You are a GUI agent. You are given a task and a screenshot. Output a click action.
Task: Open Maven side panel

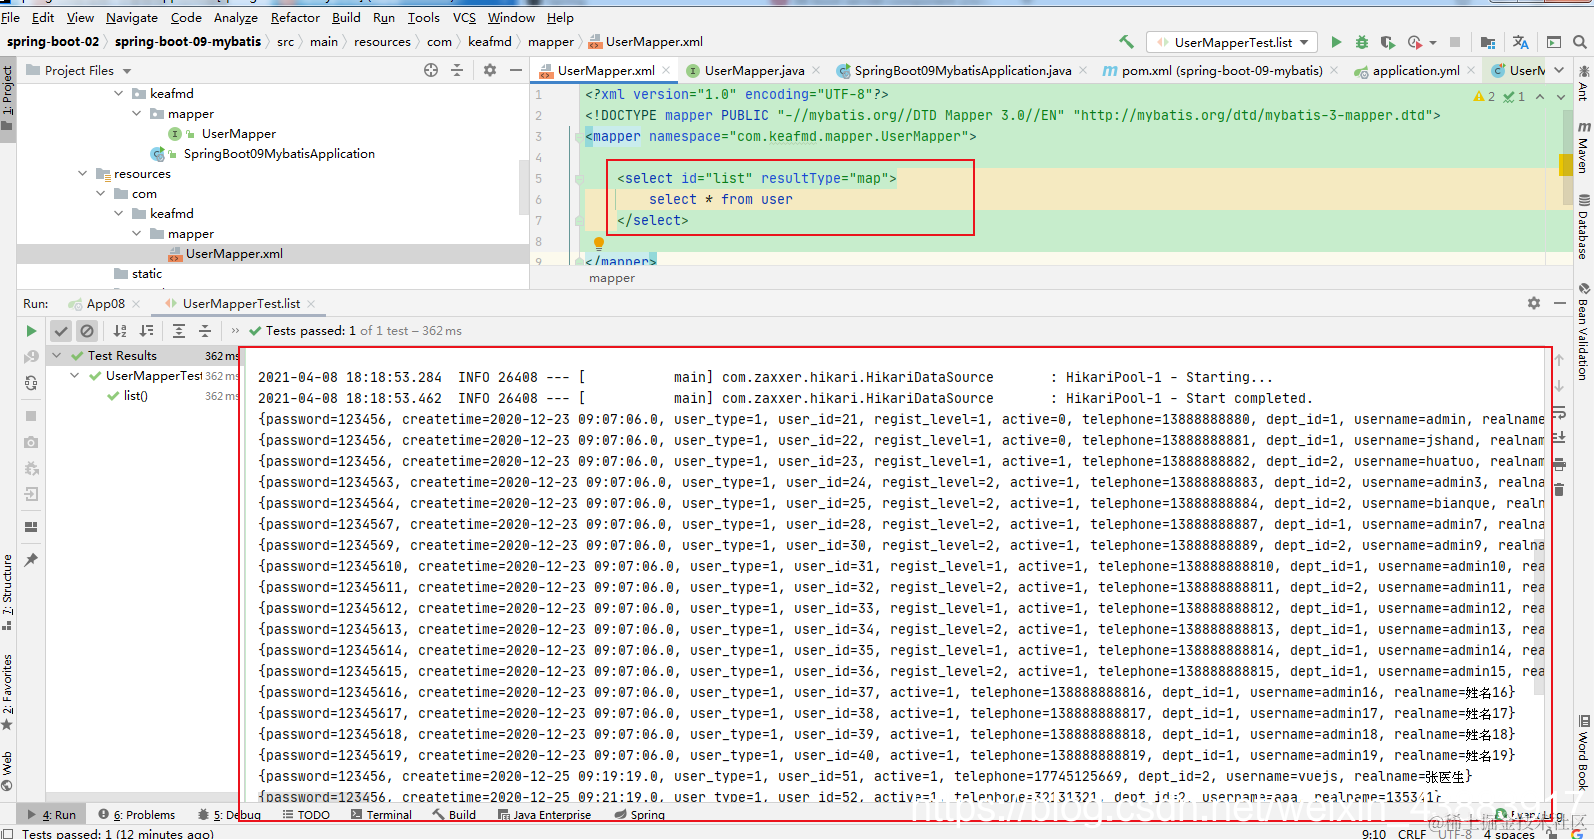click(x=1584, y=148)
